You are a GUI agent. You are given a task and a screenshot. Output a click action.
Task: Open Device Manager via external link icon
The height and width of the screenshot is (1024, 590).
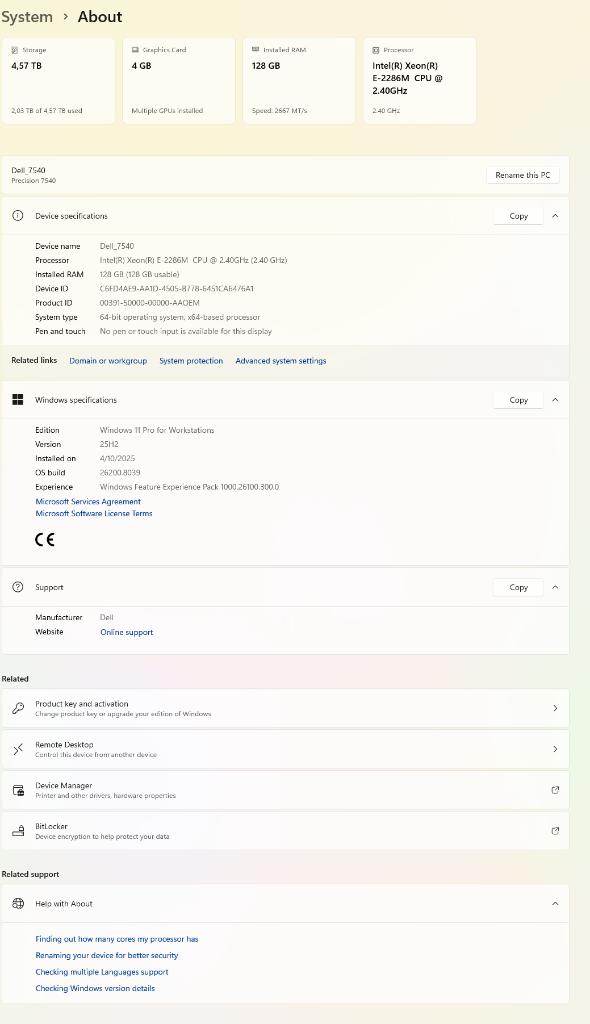click(x=555, y=790)
